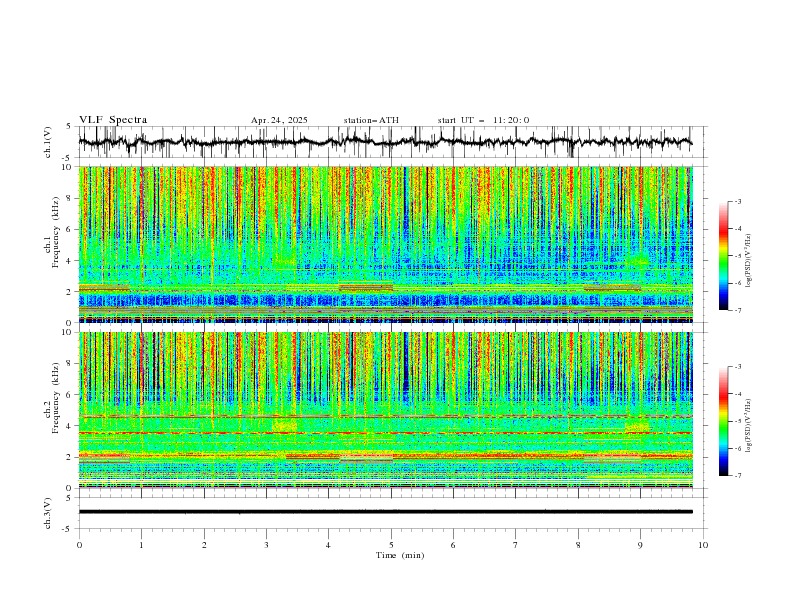
Task: Click the "-3" label on ch.1 color scale
Action: (x=738, y=201)
